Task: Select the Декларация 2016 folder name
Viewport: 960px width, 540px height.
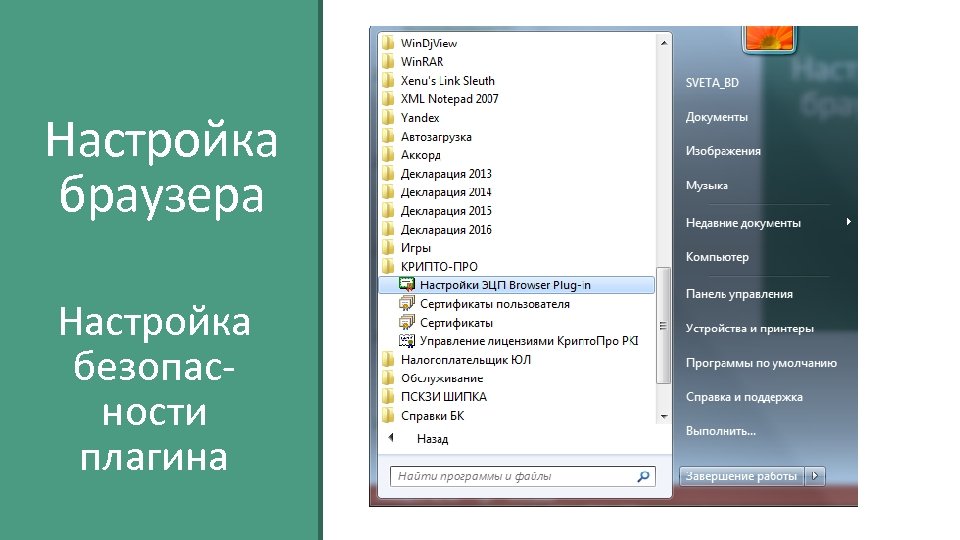Action: click(x=446, y=230)
